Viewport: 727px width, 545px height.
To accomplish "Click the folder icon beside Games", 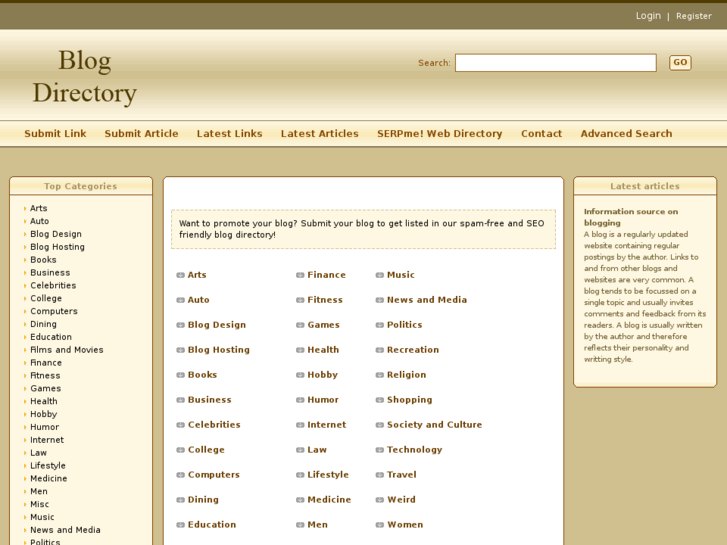I will click(300, 325).
